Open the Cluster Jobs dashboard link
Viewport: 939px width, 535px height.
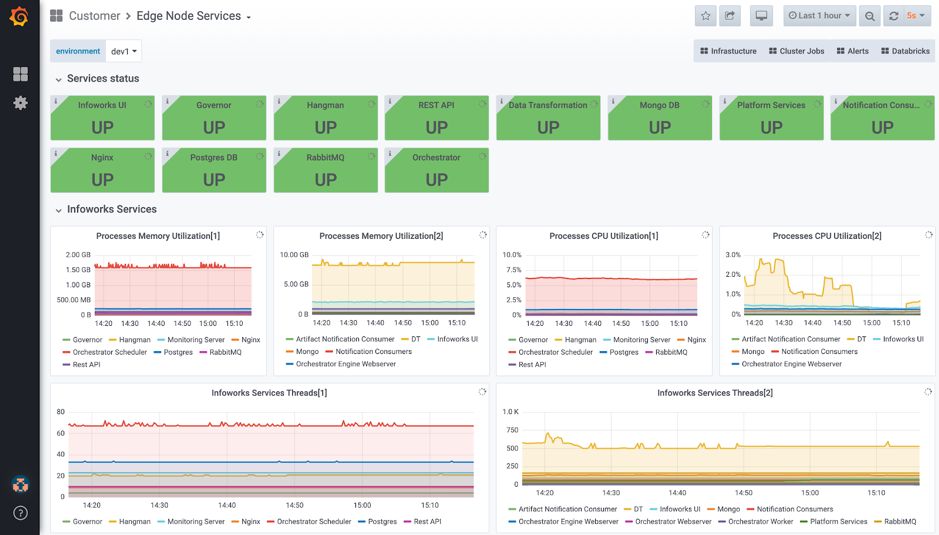coord(796,51)
